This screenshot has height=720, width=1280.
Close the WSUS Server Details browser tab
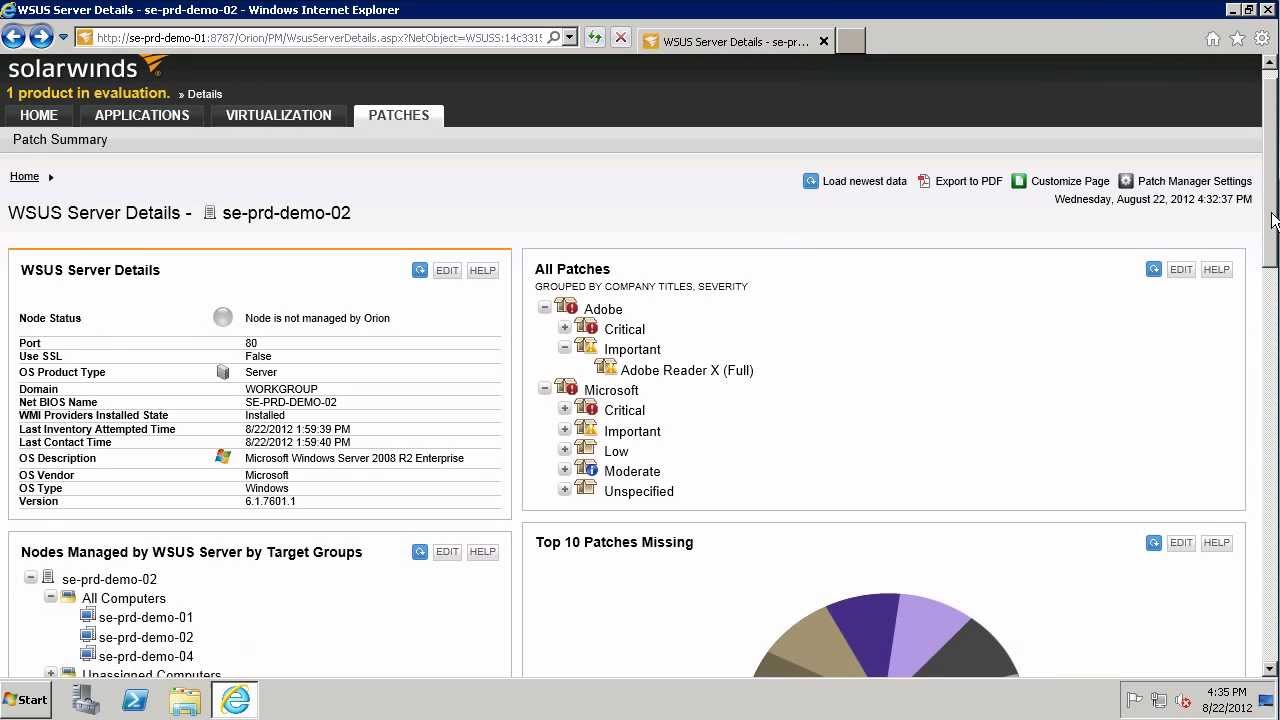click(824, 41)
